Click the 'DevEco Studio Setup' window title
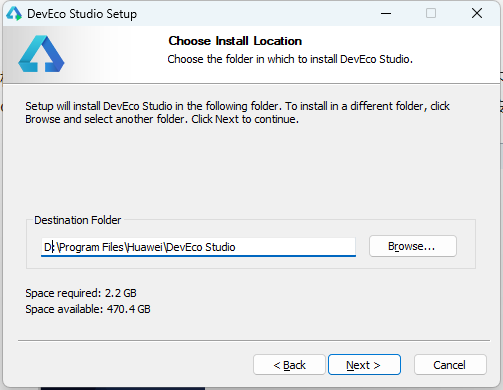 (x=82, y=14)
